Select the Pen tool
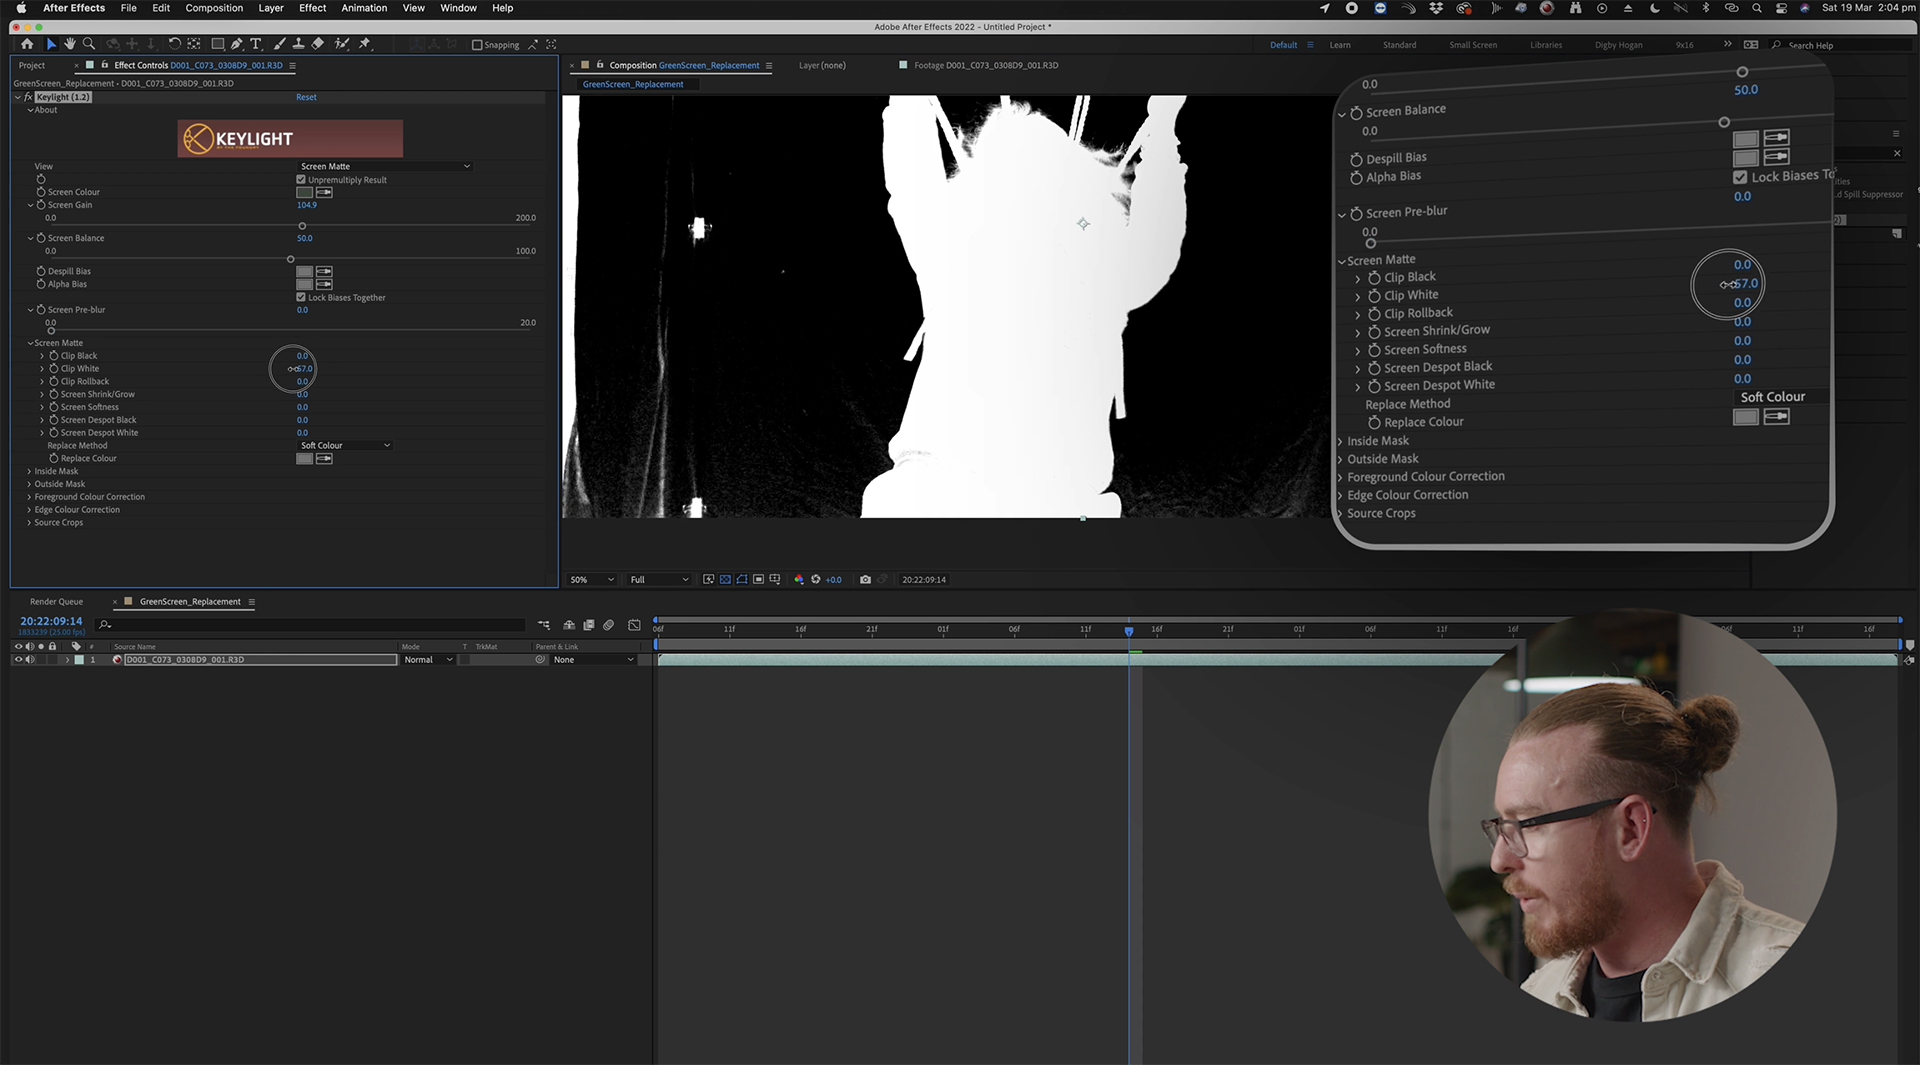Viewport: 1920px width, 1065px height. (x=237, y=44)
